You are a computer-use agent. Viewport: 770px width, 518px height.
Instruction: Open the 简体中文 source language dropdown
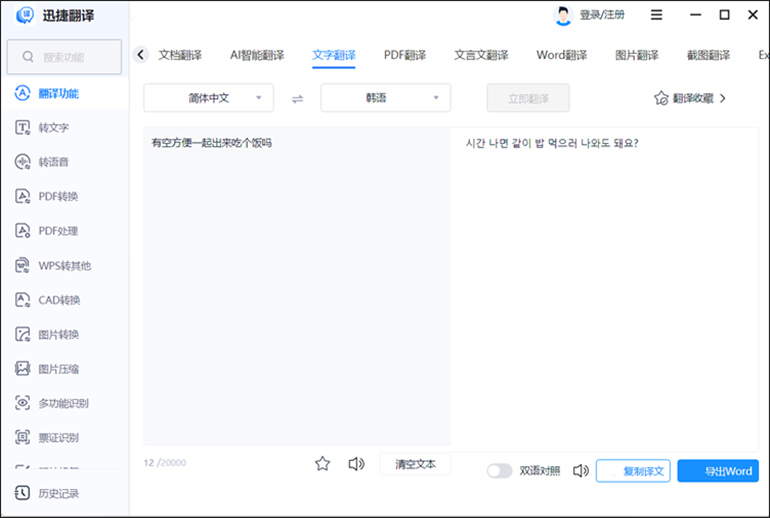tap(209, 98)
